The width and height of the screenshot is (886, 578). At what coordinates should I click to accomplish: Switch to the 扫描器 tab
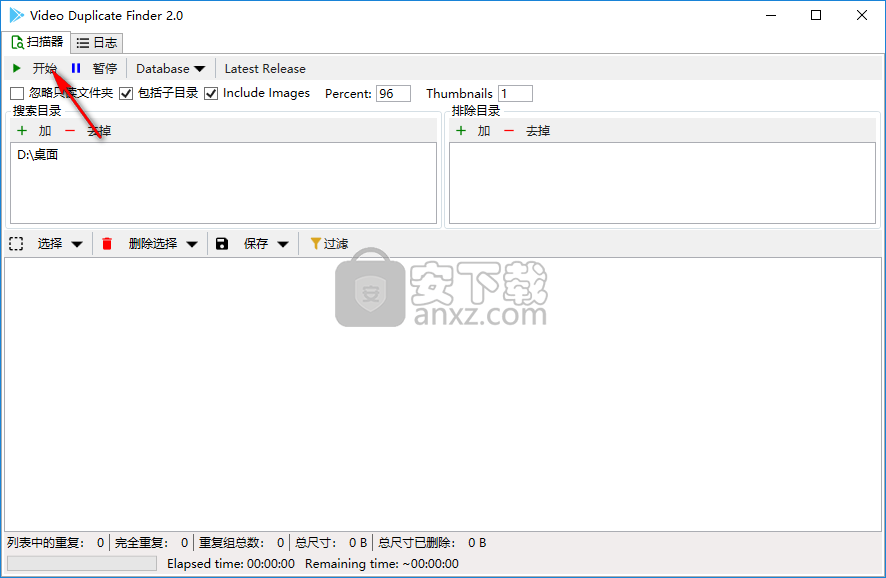coord(37,42)
